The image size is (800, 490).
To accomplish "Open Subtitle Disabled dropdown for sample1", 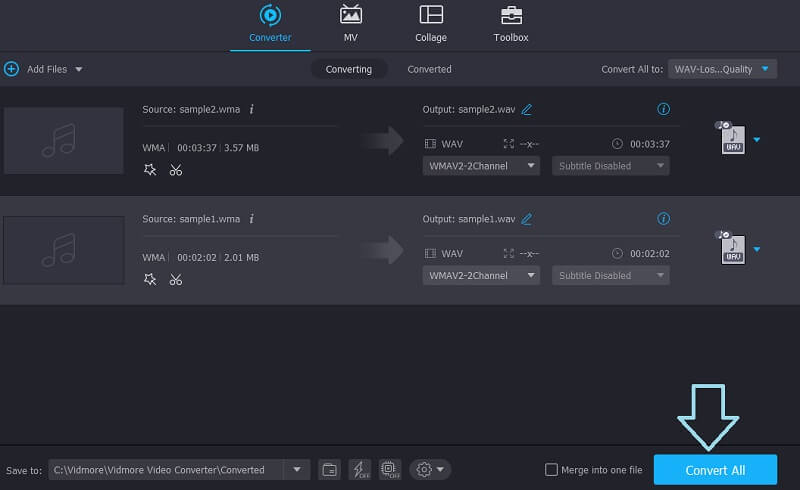I will [x=610, y=275].
